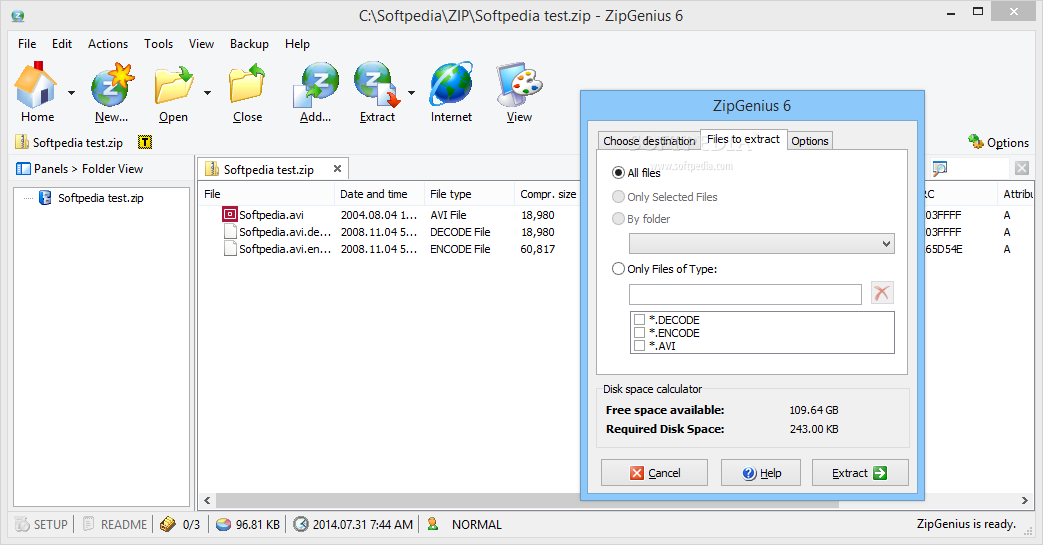Click the gray X next to search box
The image size is (1043, 545).
1022,168
